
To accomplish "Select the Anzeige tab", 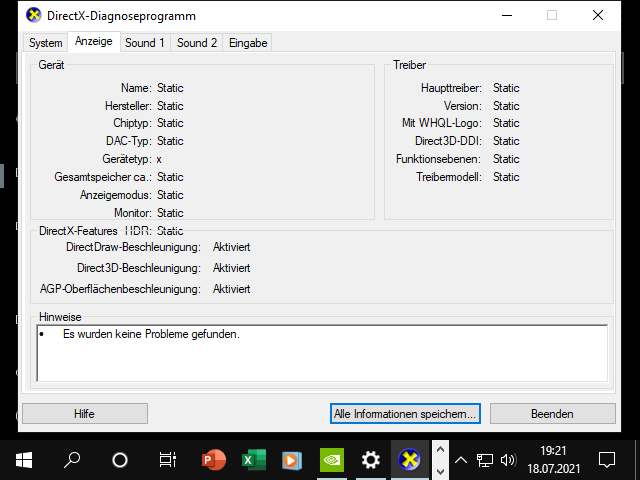I will pos(93,41).
